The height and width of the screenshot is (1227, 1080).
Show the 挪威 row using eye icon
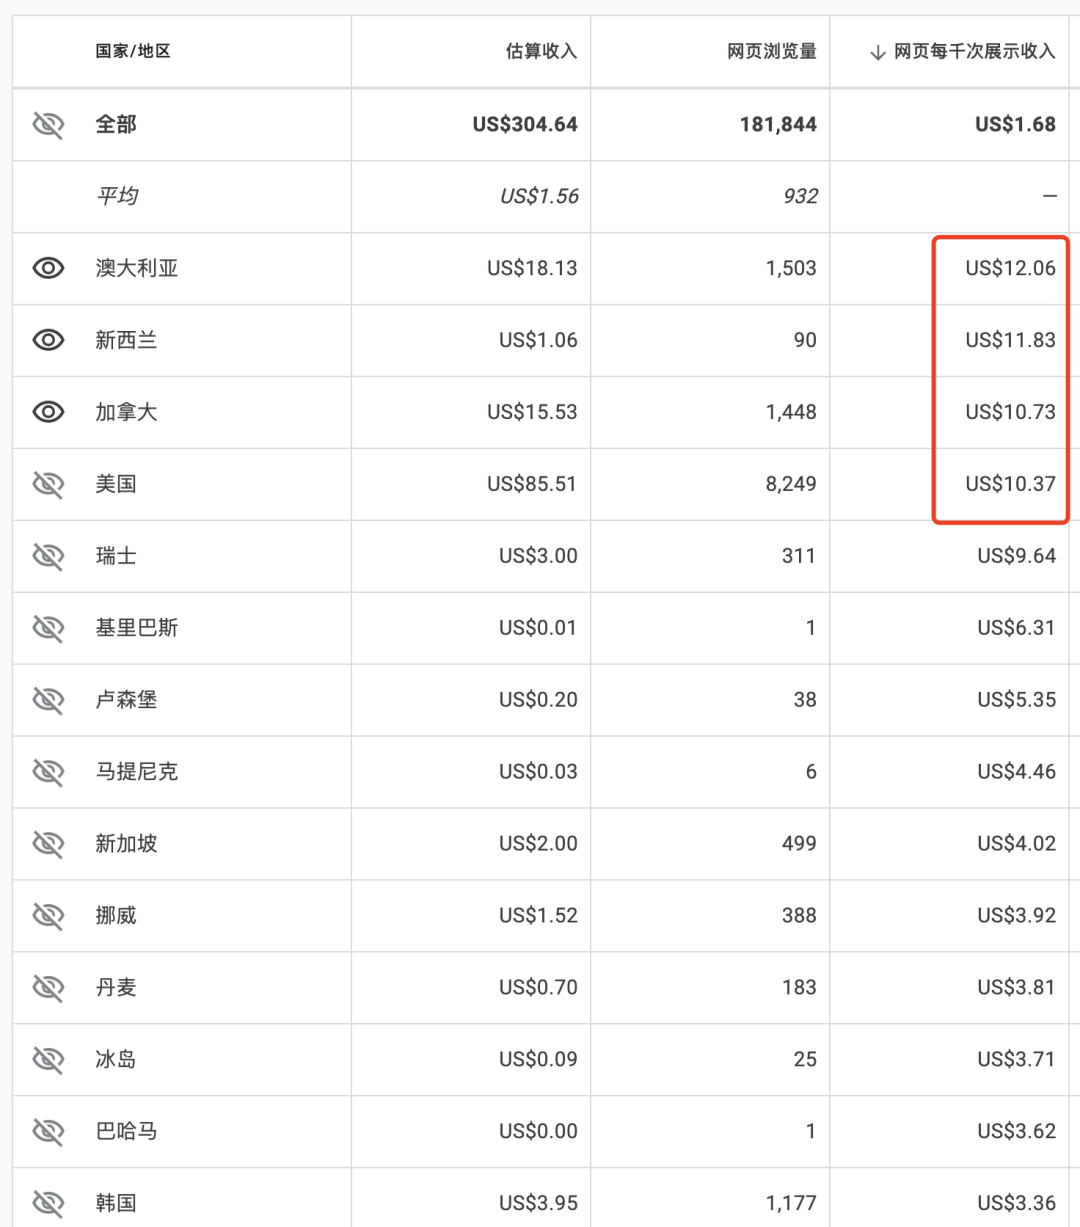48,916
